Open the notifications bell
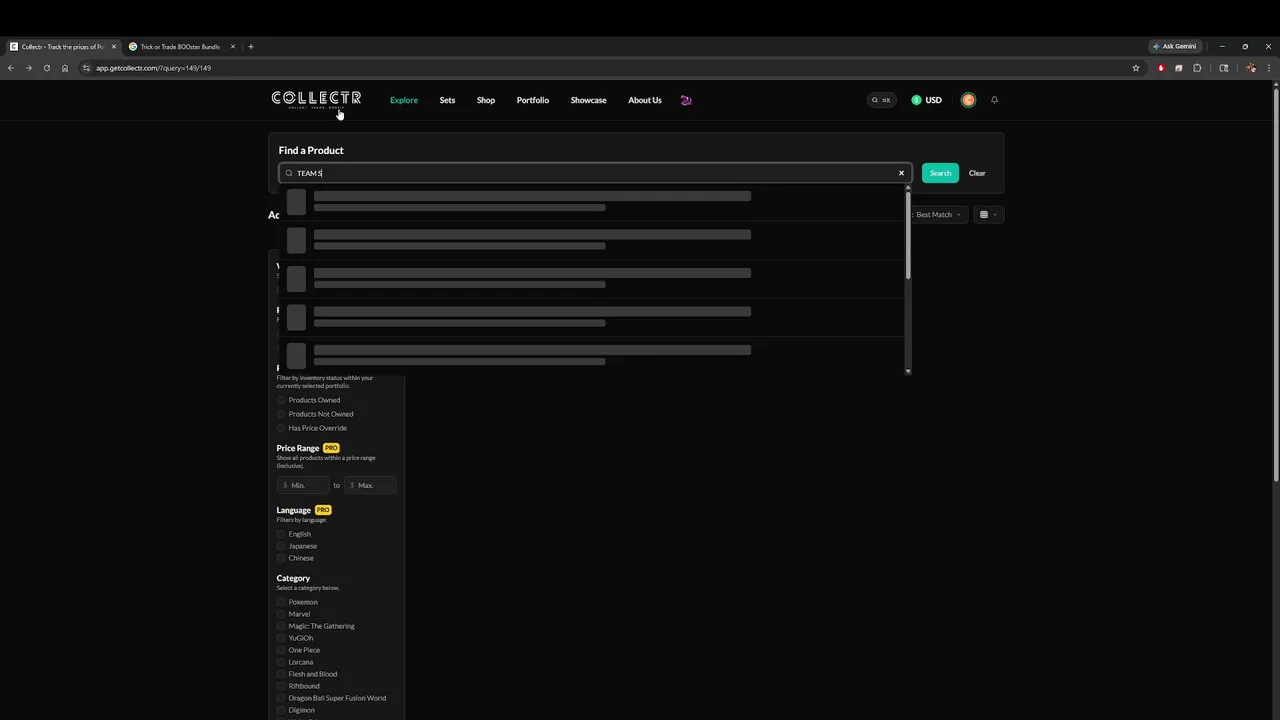 coord(994,100)
